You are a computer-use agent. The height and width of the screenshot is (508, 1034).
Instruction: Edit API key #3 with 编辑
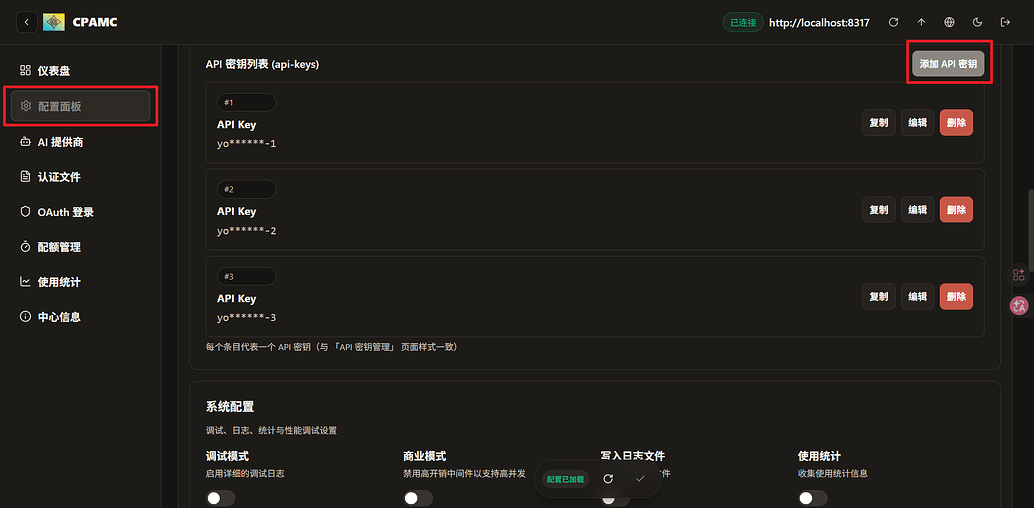pyautogui.click(x=917, y=297)
